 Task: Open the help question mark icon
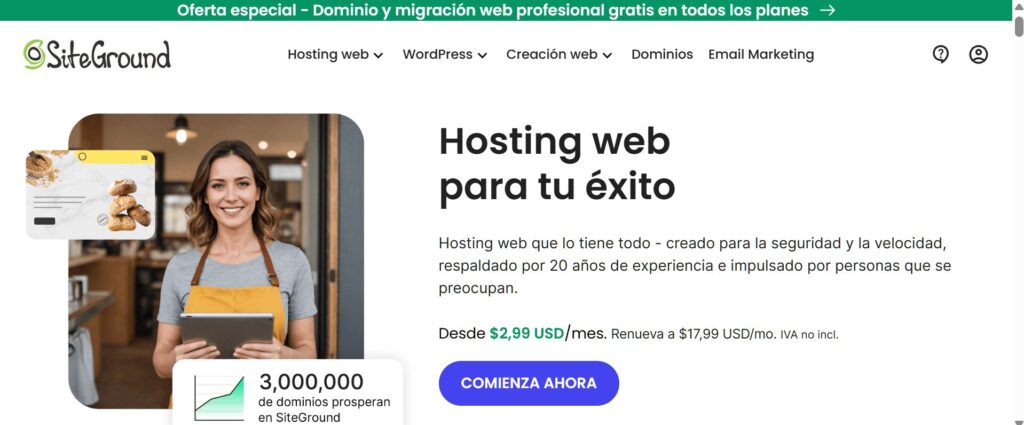click(x=940, y=54)
